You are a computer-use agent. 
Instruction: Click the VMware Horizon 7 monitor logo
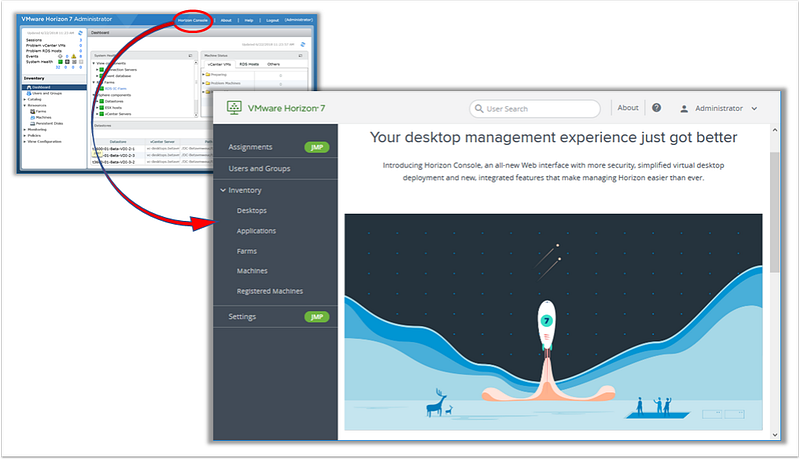[x=234, y=108]
